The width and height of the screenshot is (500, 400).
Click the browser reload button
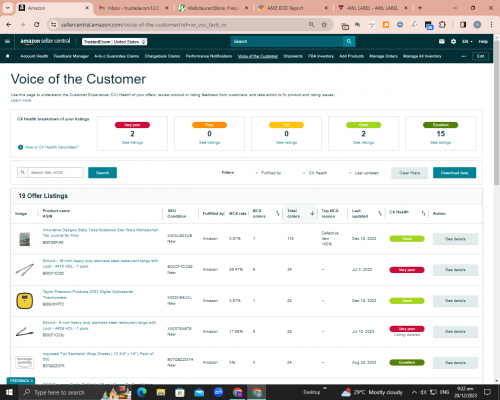(37, 25)
